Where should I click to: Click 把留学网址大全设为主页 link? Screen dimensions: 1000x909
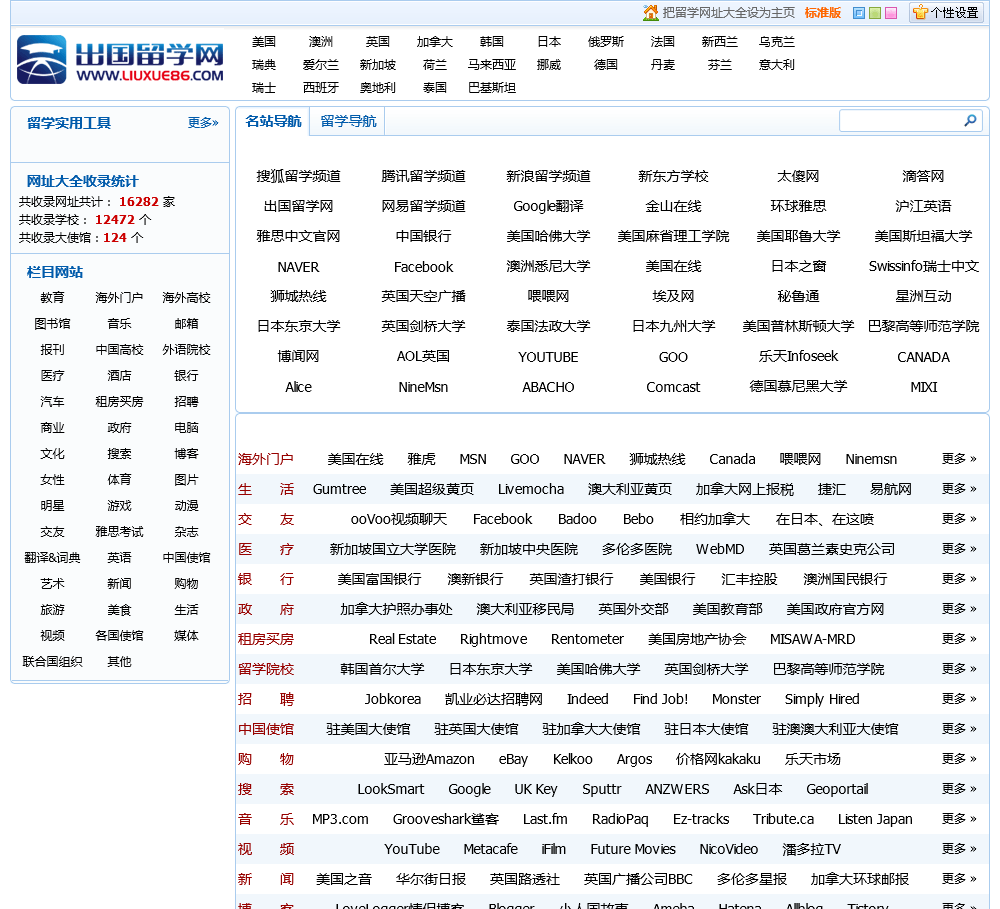tap(728, 13)
